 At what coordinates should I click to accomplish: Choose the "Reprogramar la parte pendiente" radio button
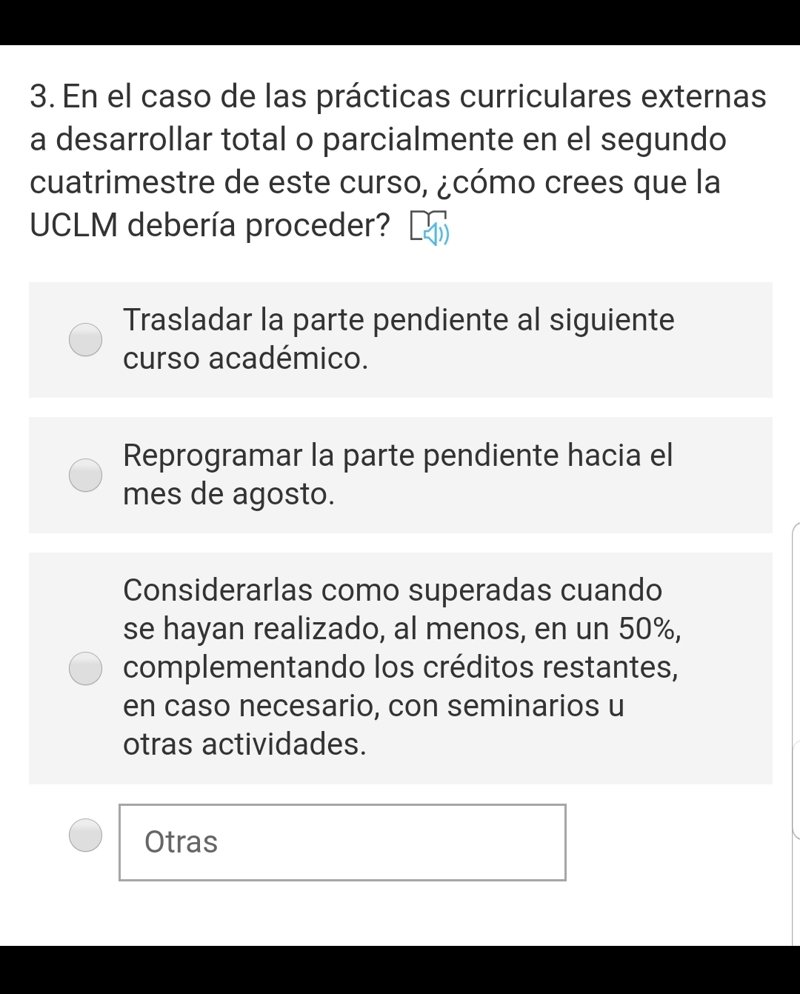click(86, 475)
